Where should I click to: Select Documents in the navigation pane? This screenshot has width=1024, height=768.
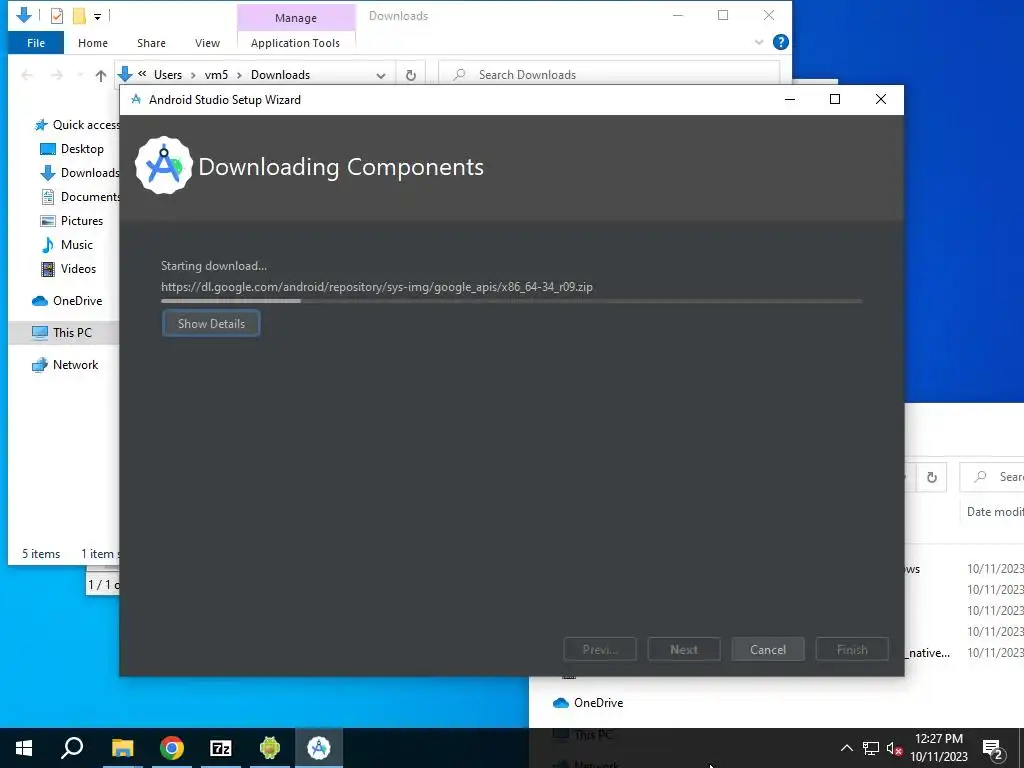click(80, 197)
